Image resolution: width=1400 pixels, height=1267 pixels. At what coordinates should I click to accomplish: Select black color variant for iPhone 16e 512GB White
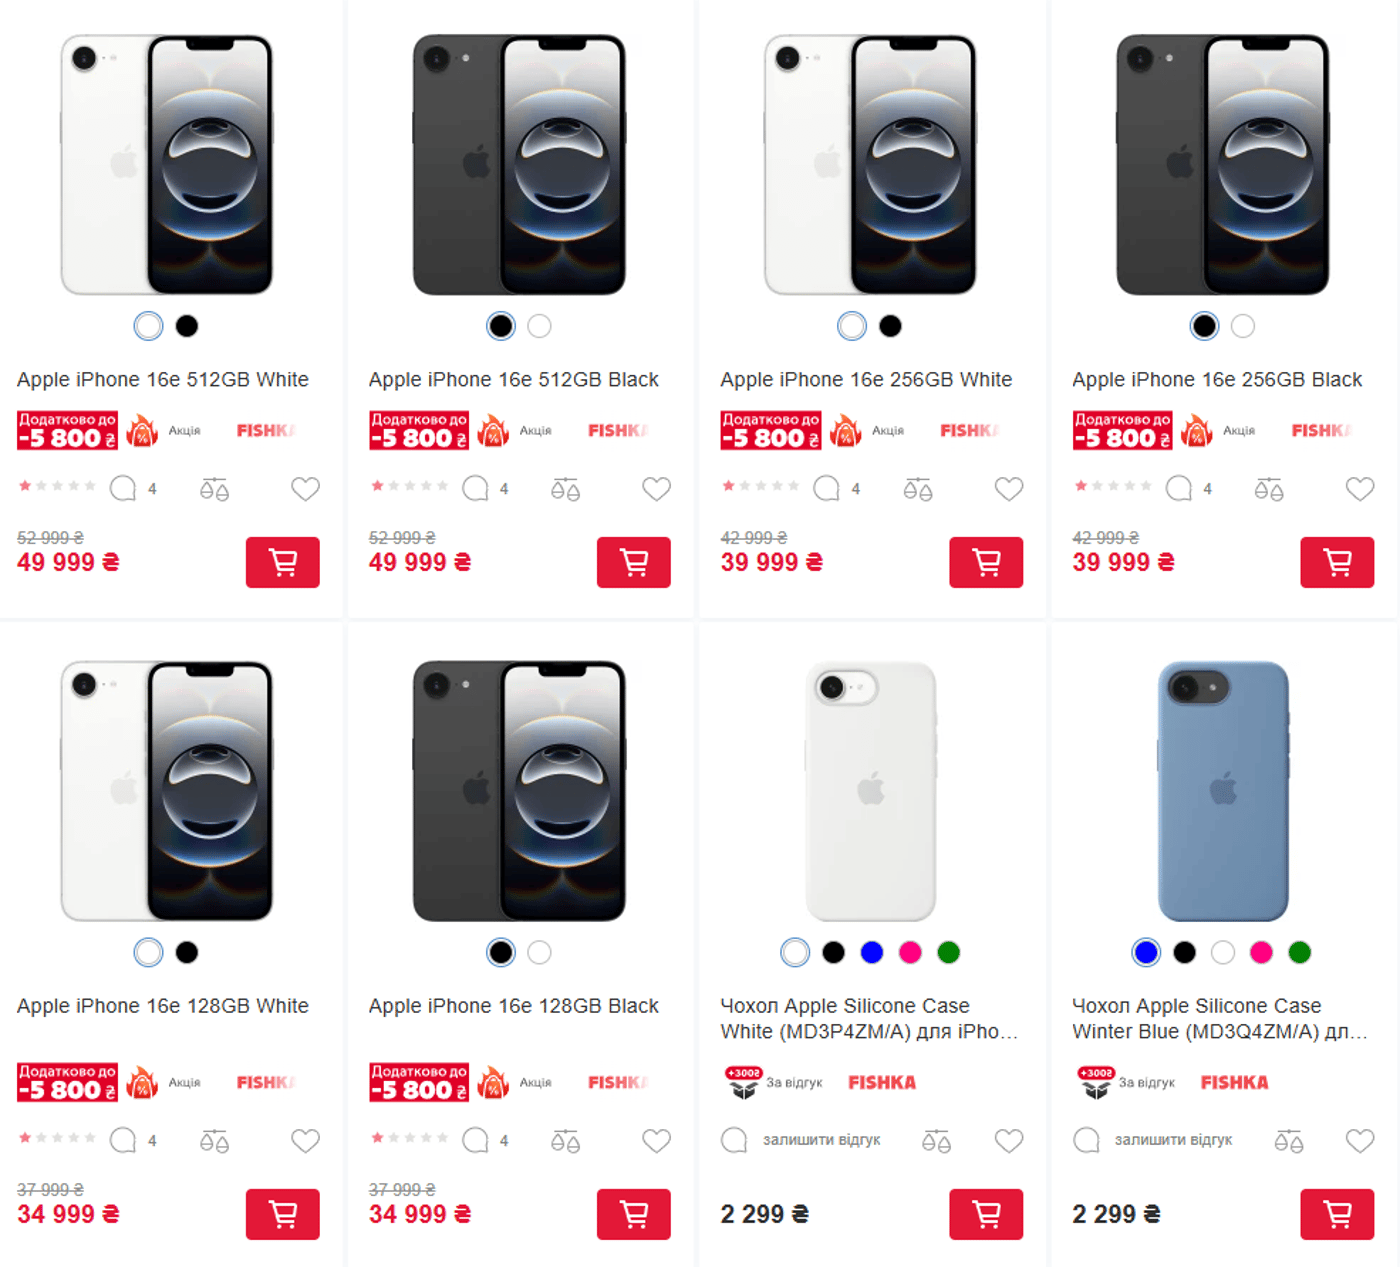[x=187, y=326]
